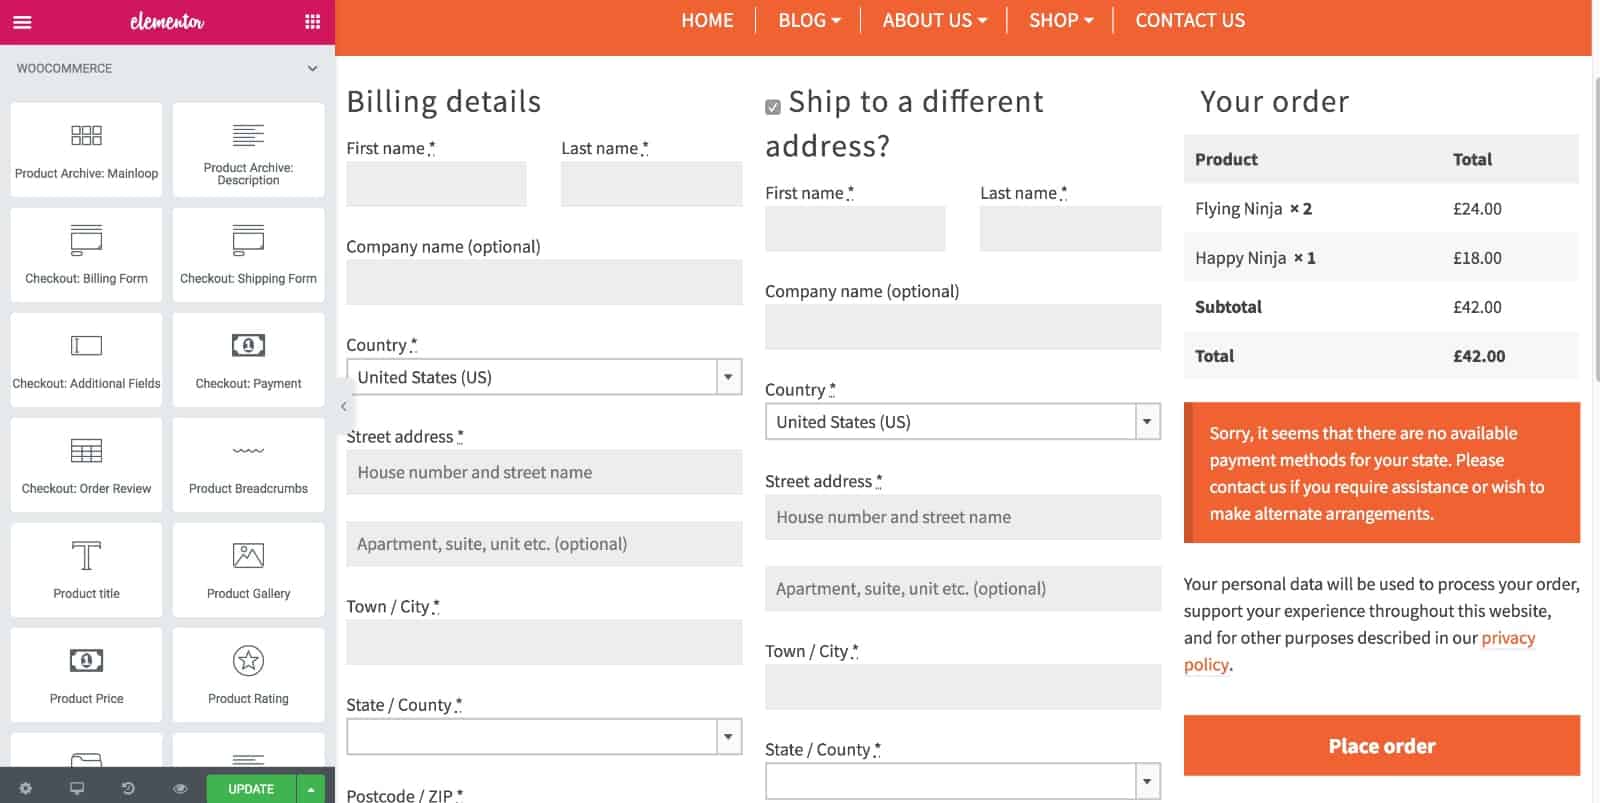Open the Shop menu

[1061, 20]
